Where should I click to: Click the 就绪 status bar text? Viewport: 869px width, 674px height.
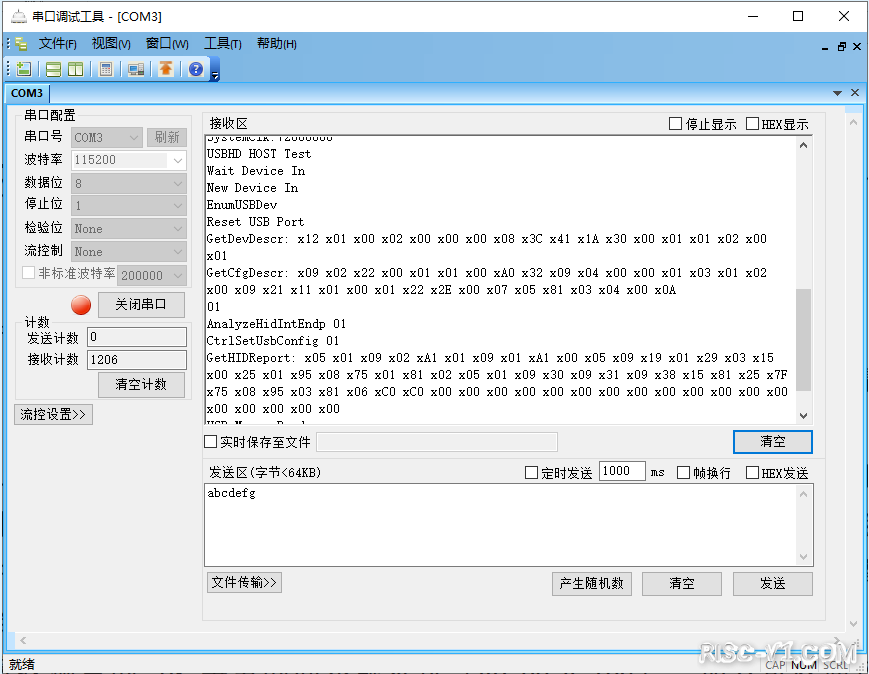coord(22,664)
